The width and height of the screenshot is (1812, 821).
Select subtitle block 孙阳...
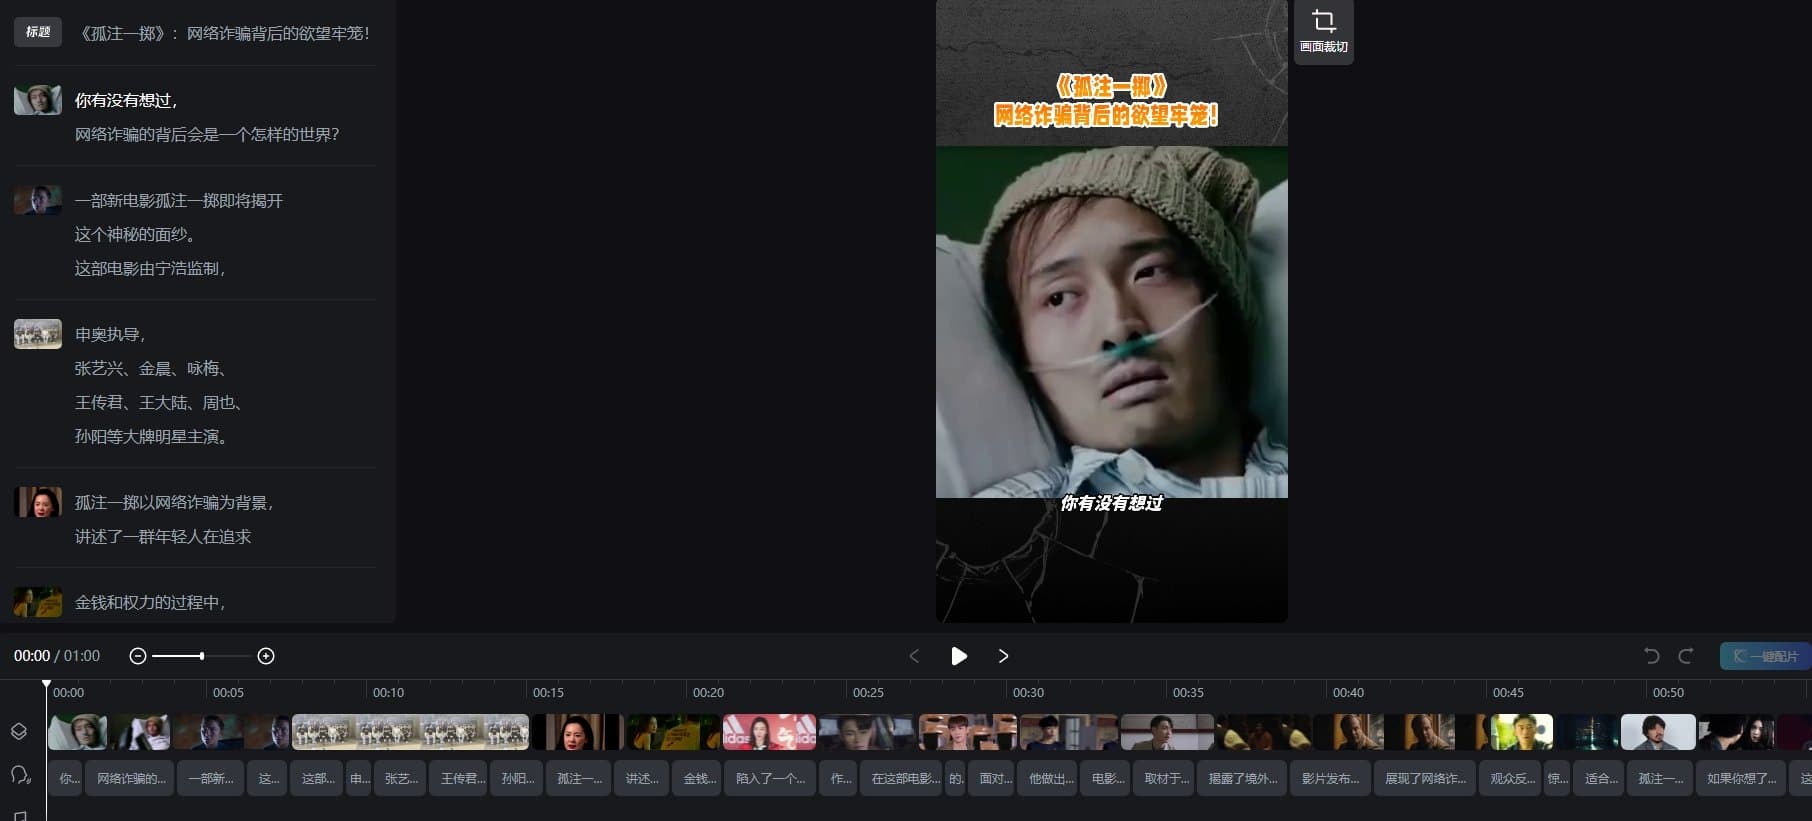point(517,778)
